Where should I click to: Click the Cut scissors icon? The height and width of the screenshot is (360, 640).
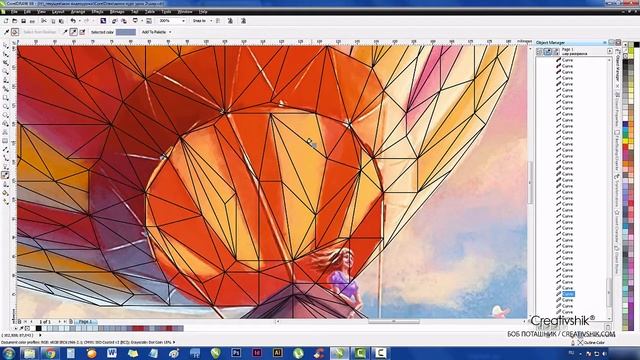click(44, 20)
